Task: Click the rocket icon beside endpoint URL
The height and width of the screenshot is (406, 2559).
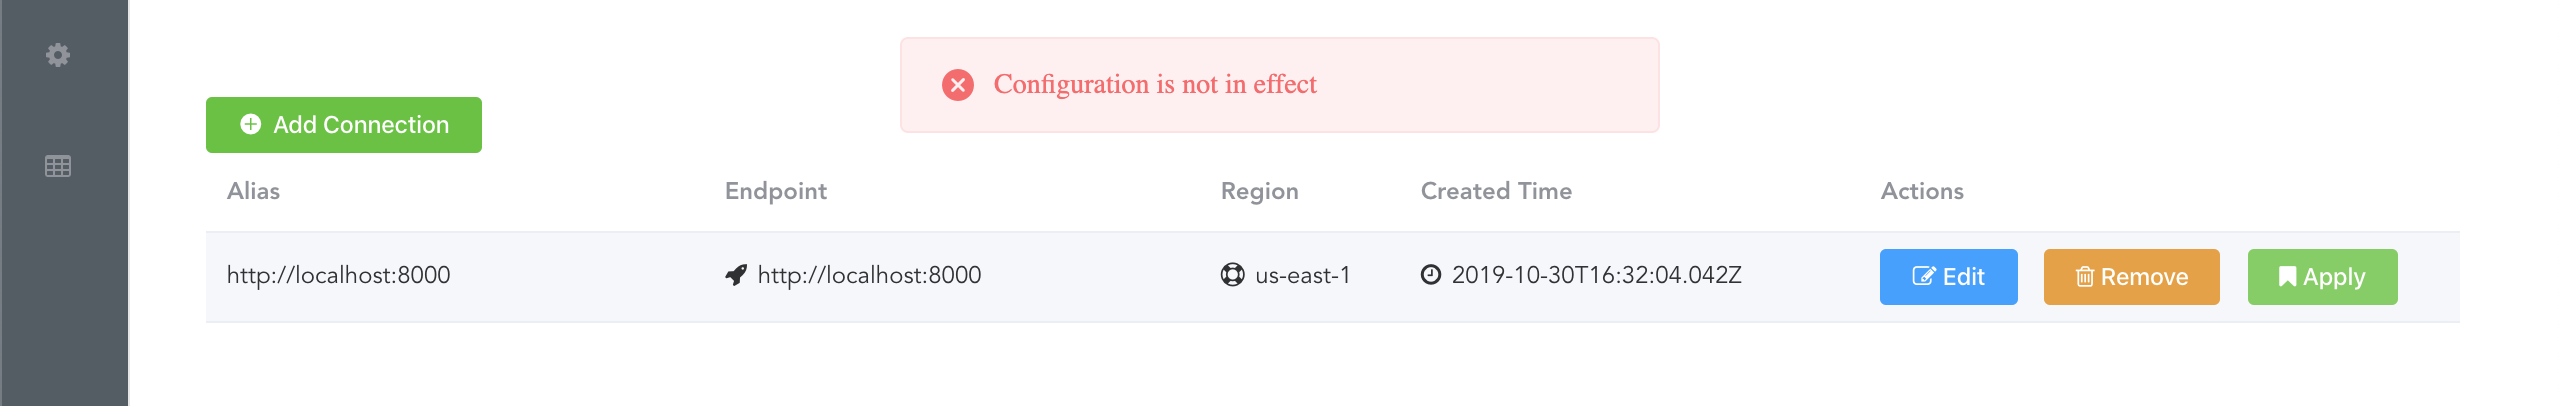Action: [736, 275]
